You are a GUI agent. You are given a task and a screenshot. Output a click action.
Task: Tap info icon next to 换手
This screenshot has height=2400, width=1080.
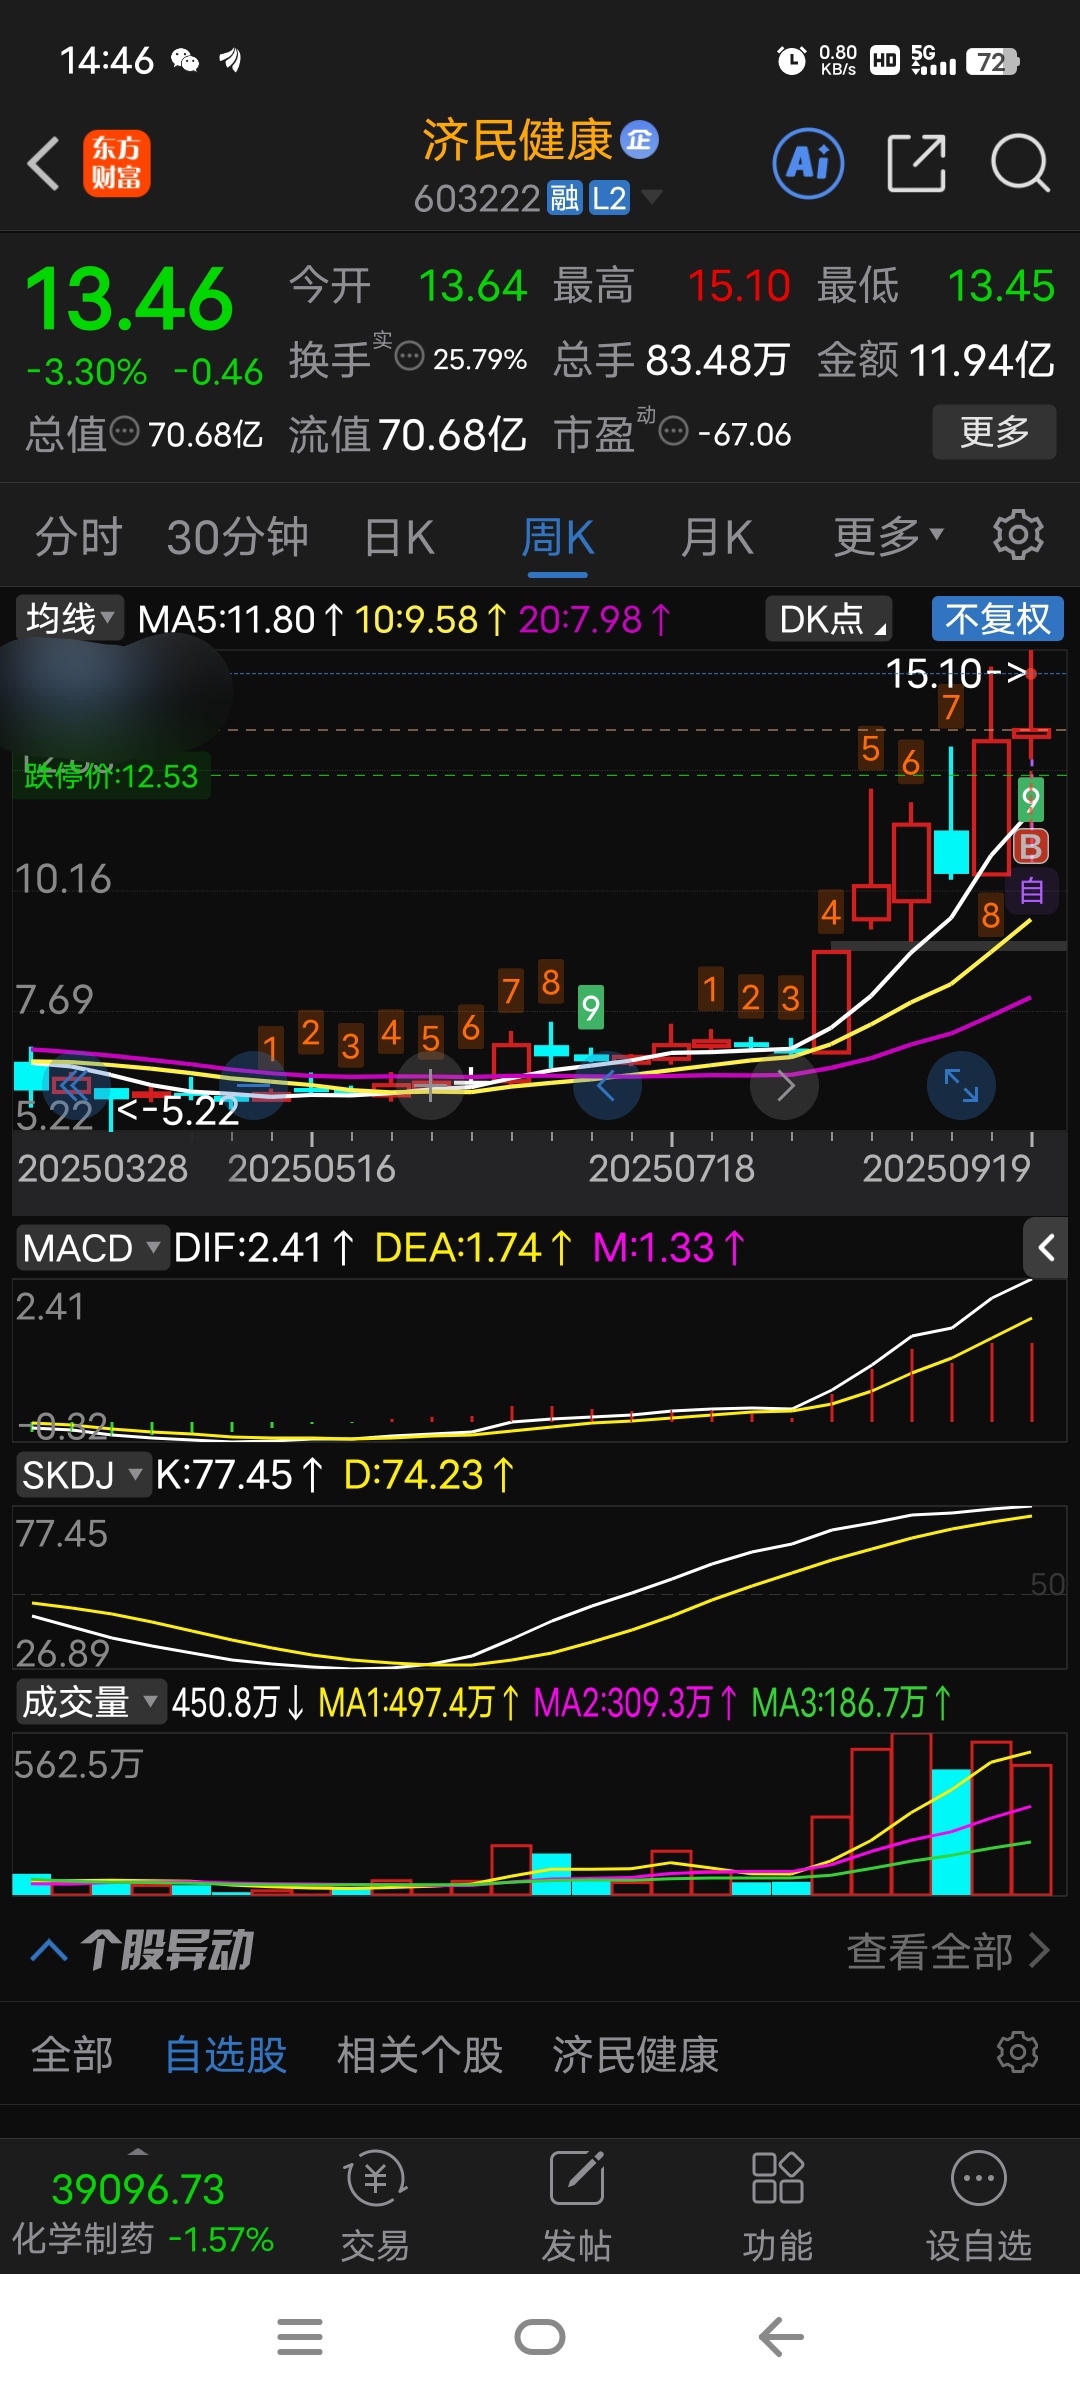tap(409, 356)
